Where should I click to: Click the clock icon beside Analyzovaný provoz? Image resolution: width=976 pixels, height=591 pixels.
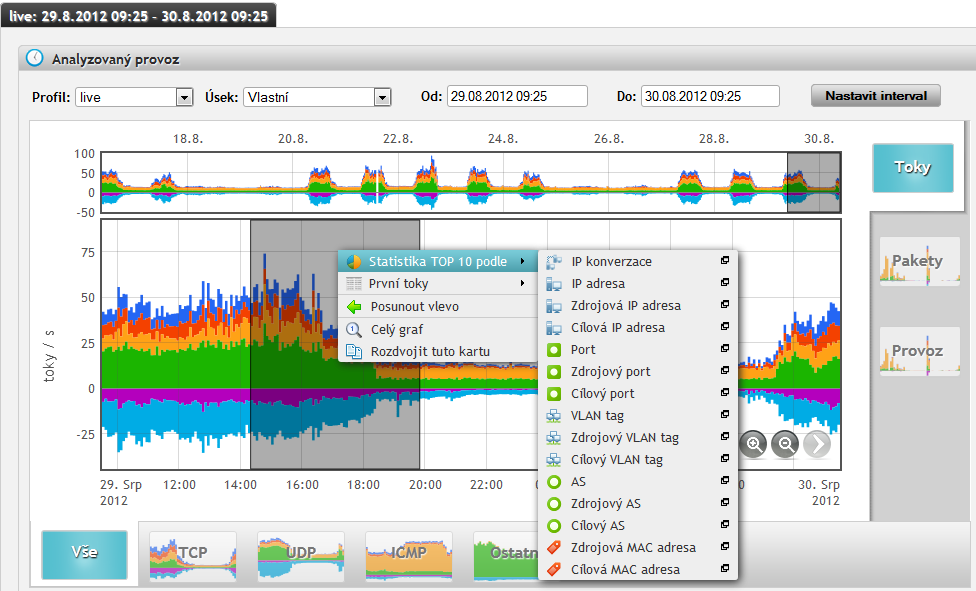[x=35, y=59]
